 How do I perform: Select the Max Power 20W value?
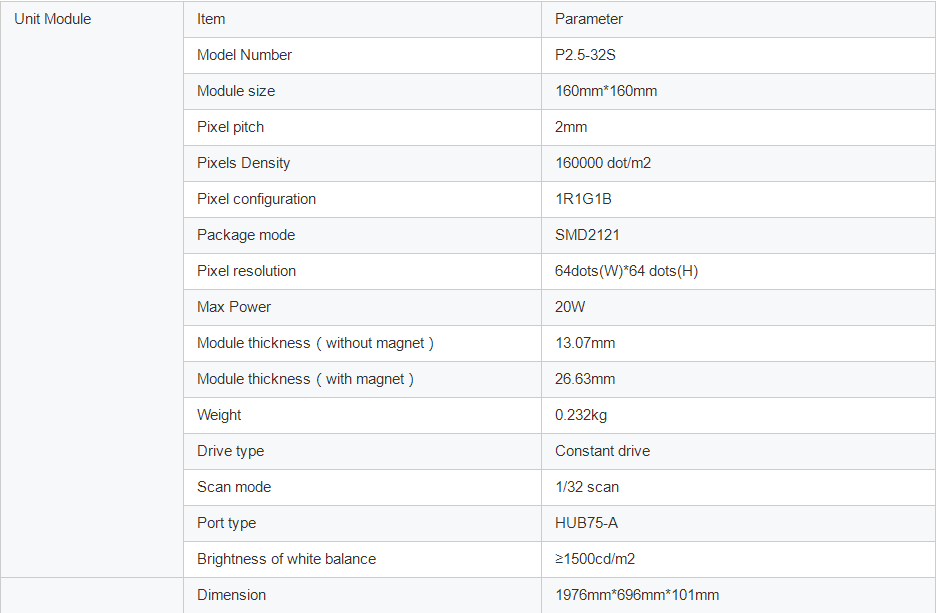coord(570,307)
